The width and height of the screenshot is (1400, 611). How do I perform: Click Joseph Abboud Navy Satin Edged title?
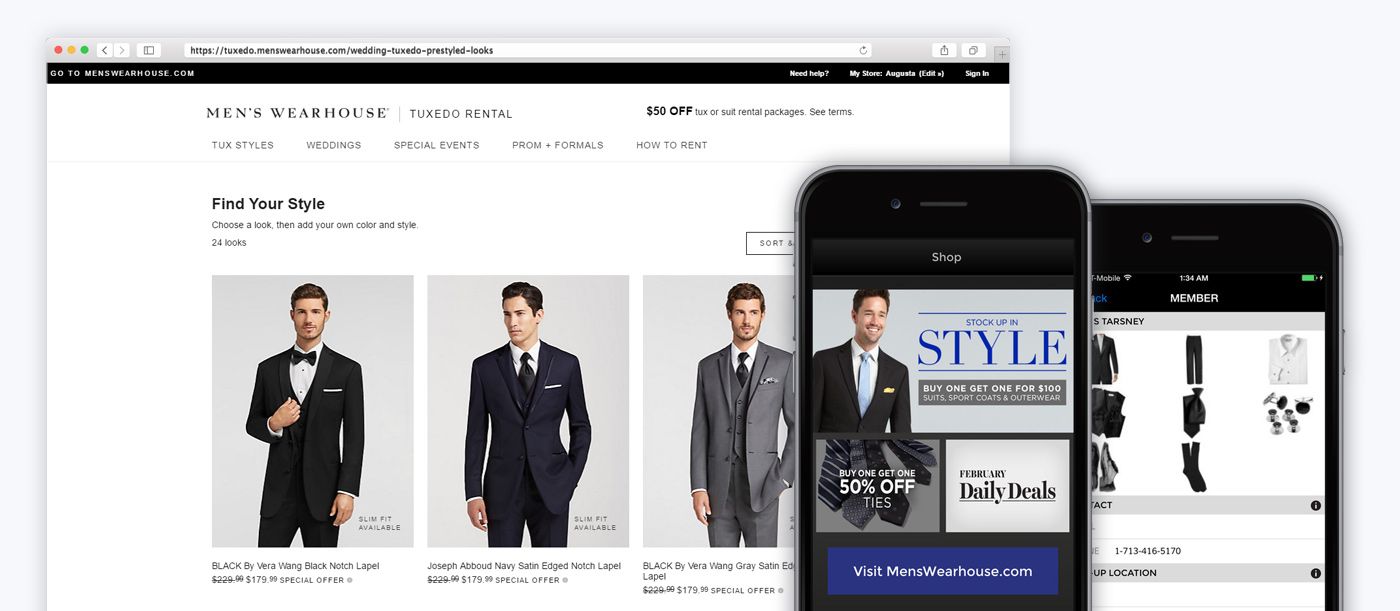pyautogui.click(x=524, y=566)
